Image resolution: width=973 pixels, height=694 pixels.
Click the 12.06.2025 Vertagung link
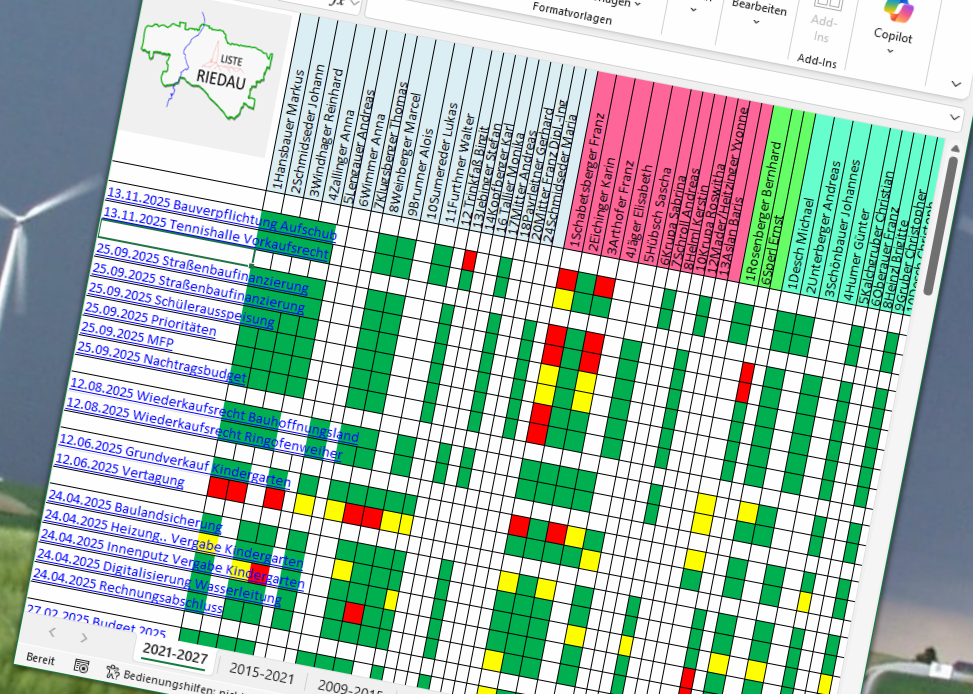[x=122, y=470]
